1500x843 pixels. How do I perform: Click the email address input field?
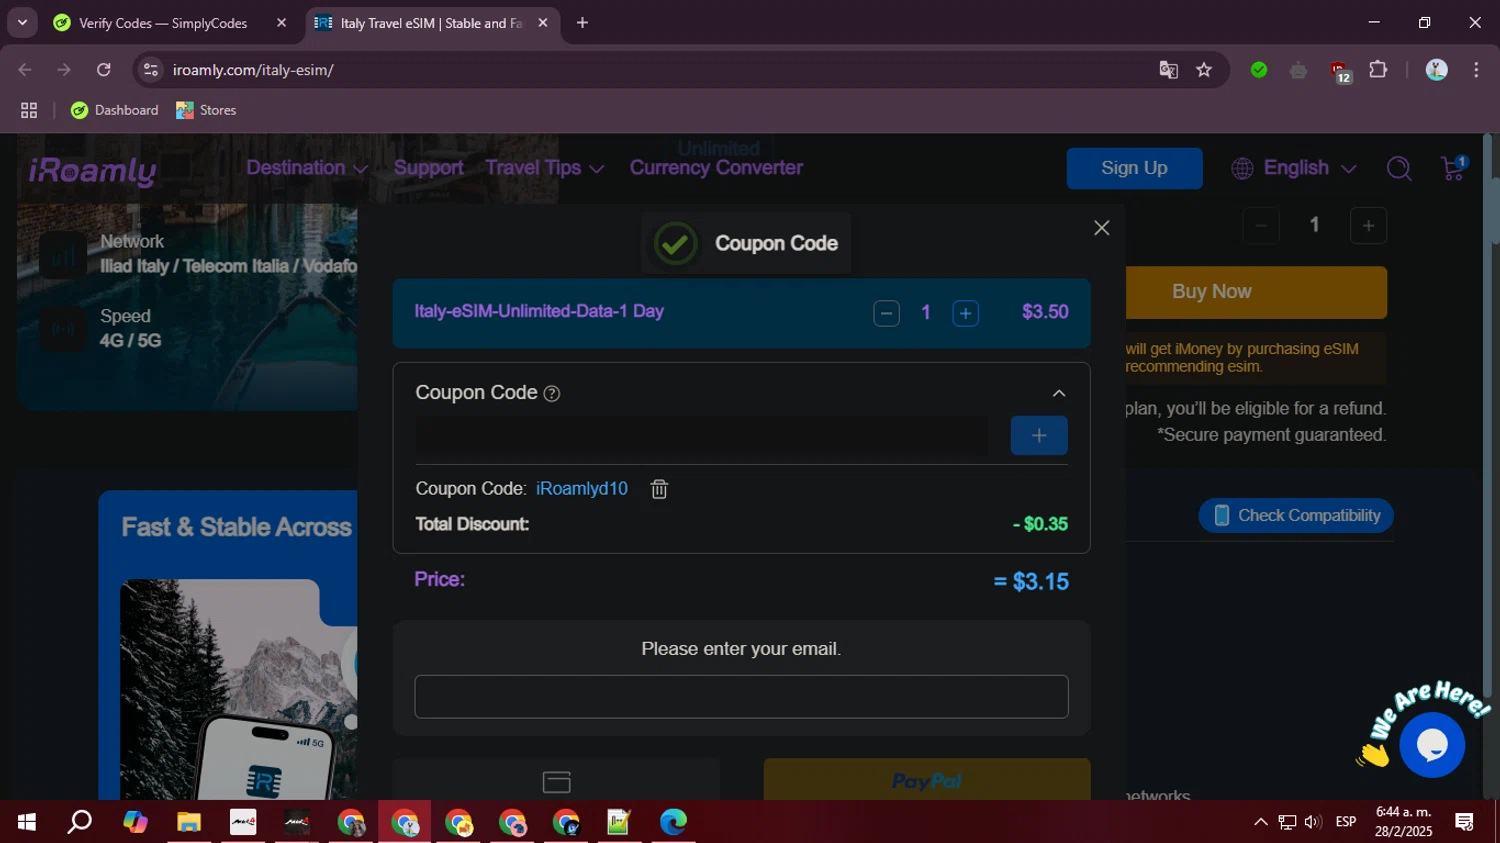[741, 697]
